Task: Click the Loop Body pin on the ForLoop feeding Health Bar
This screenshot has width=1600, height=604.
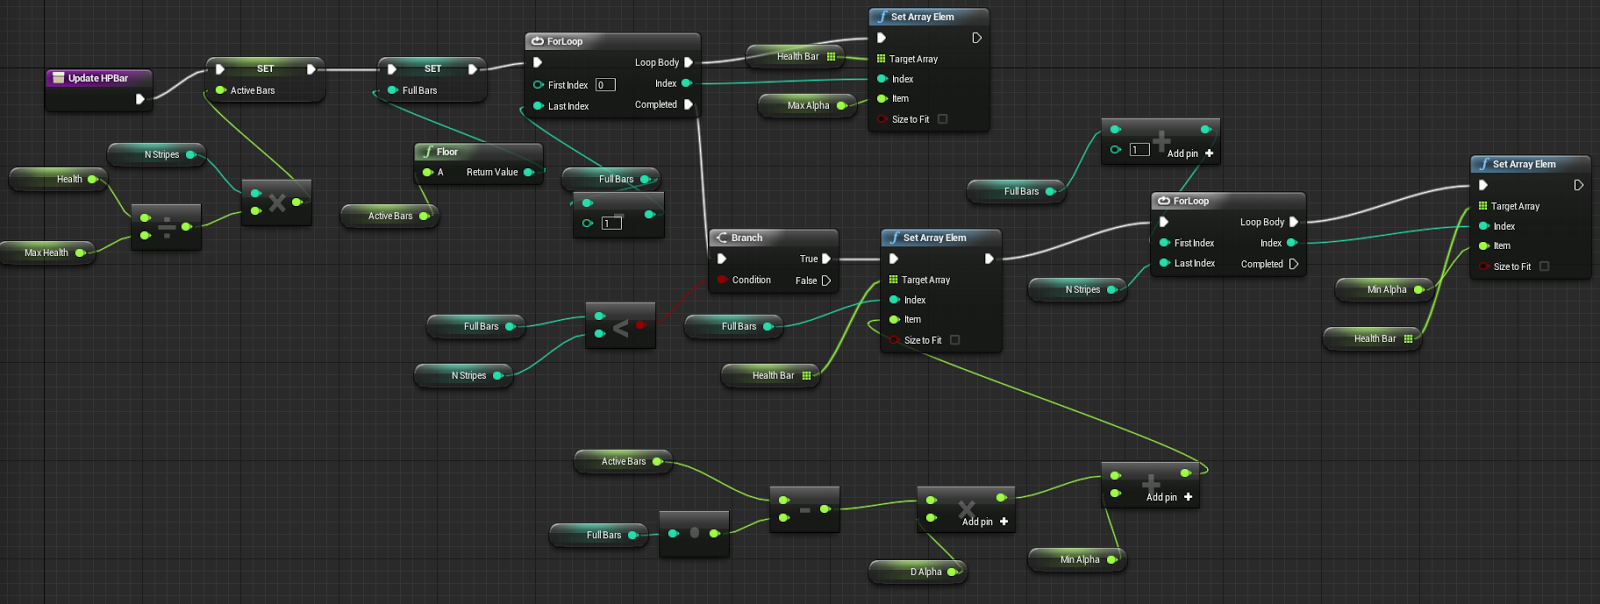Action: [688, 62]
